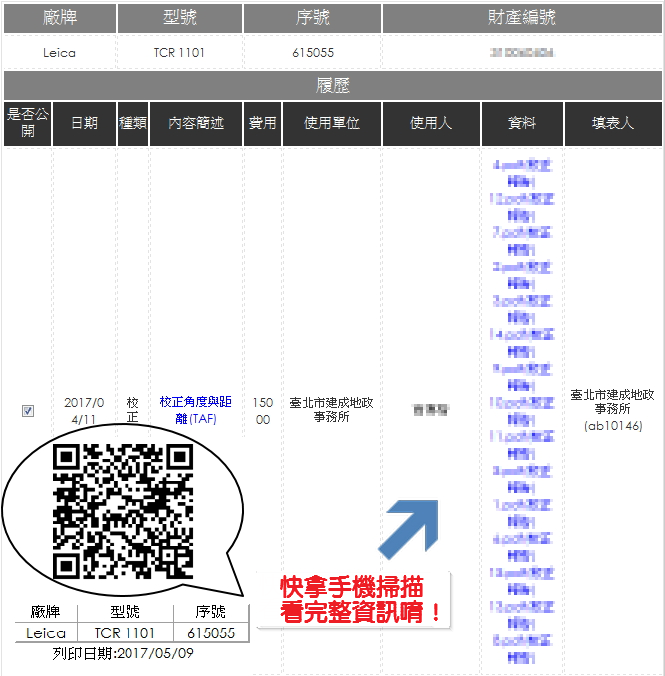The image size is (665, 676).
Task: Click the 資料 column header
Action: click(522, 123)
